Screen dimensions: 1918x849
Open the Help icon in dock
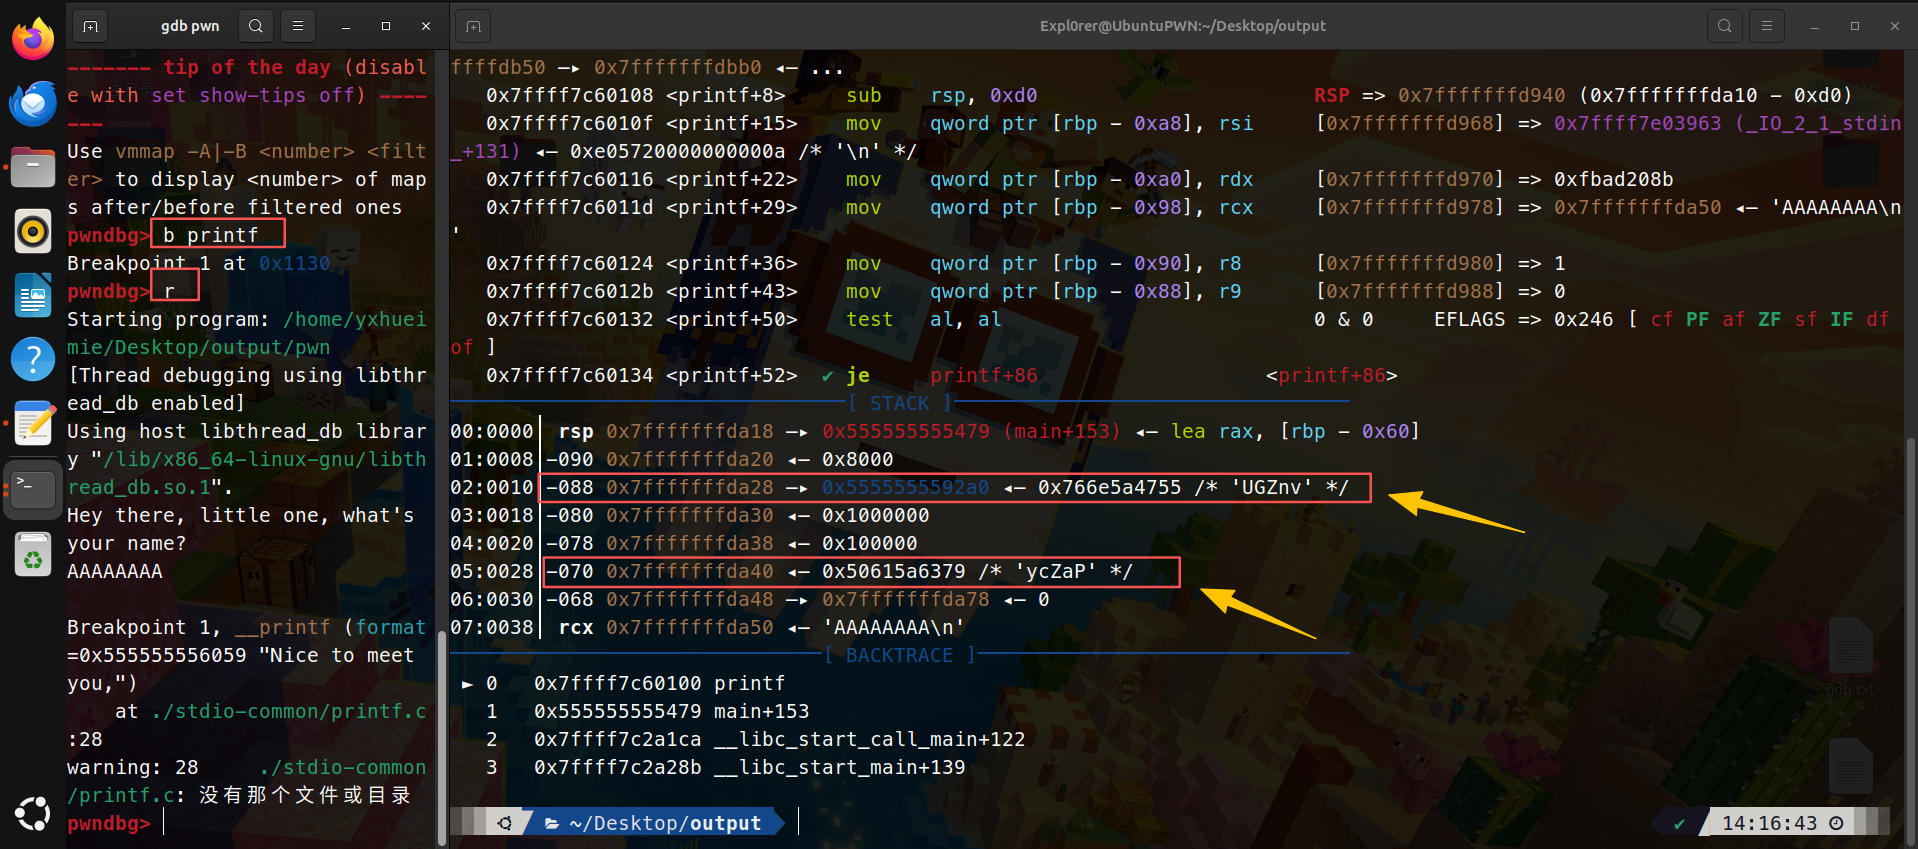[x=33, y=359]
